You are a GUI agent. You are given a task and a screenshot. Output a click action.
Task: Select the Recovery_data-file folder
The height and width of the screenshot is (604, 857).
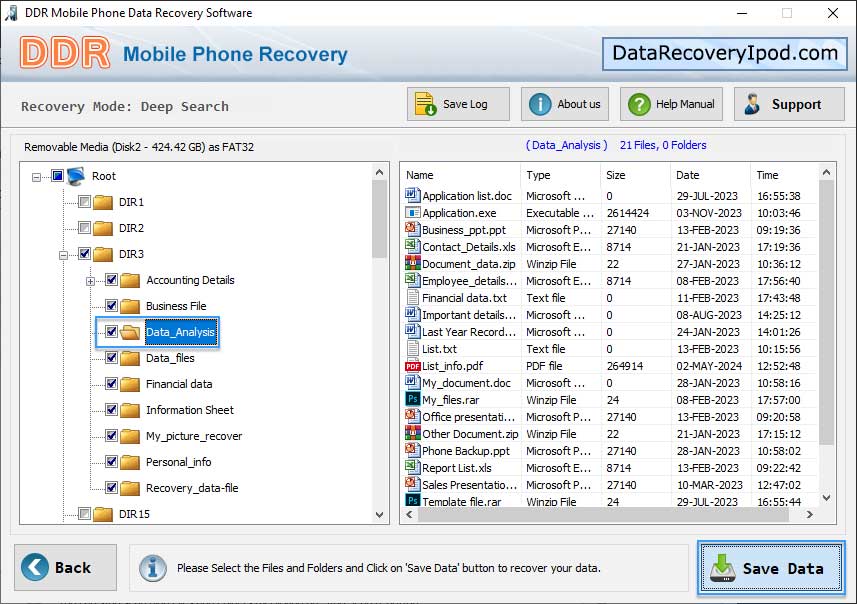tap(192, 488)
